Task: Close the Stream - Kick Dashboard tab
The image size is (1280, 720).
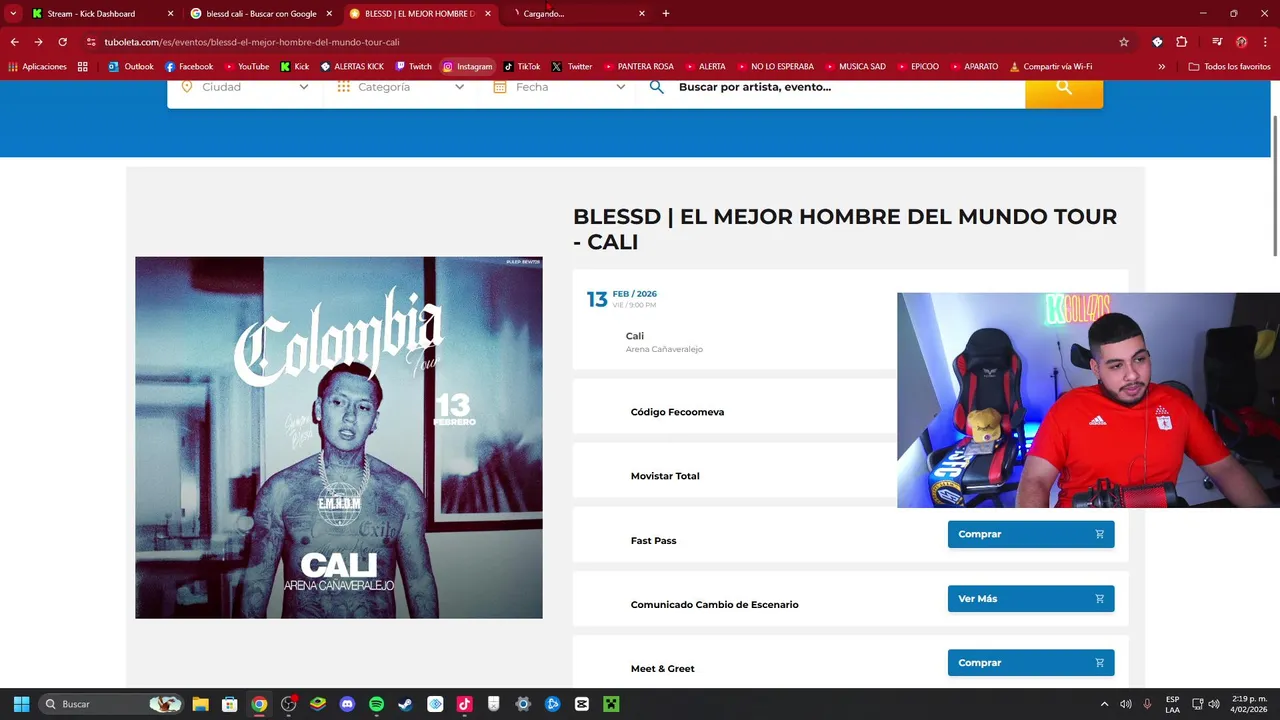Action: (170, 14)
